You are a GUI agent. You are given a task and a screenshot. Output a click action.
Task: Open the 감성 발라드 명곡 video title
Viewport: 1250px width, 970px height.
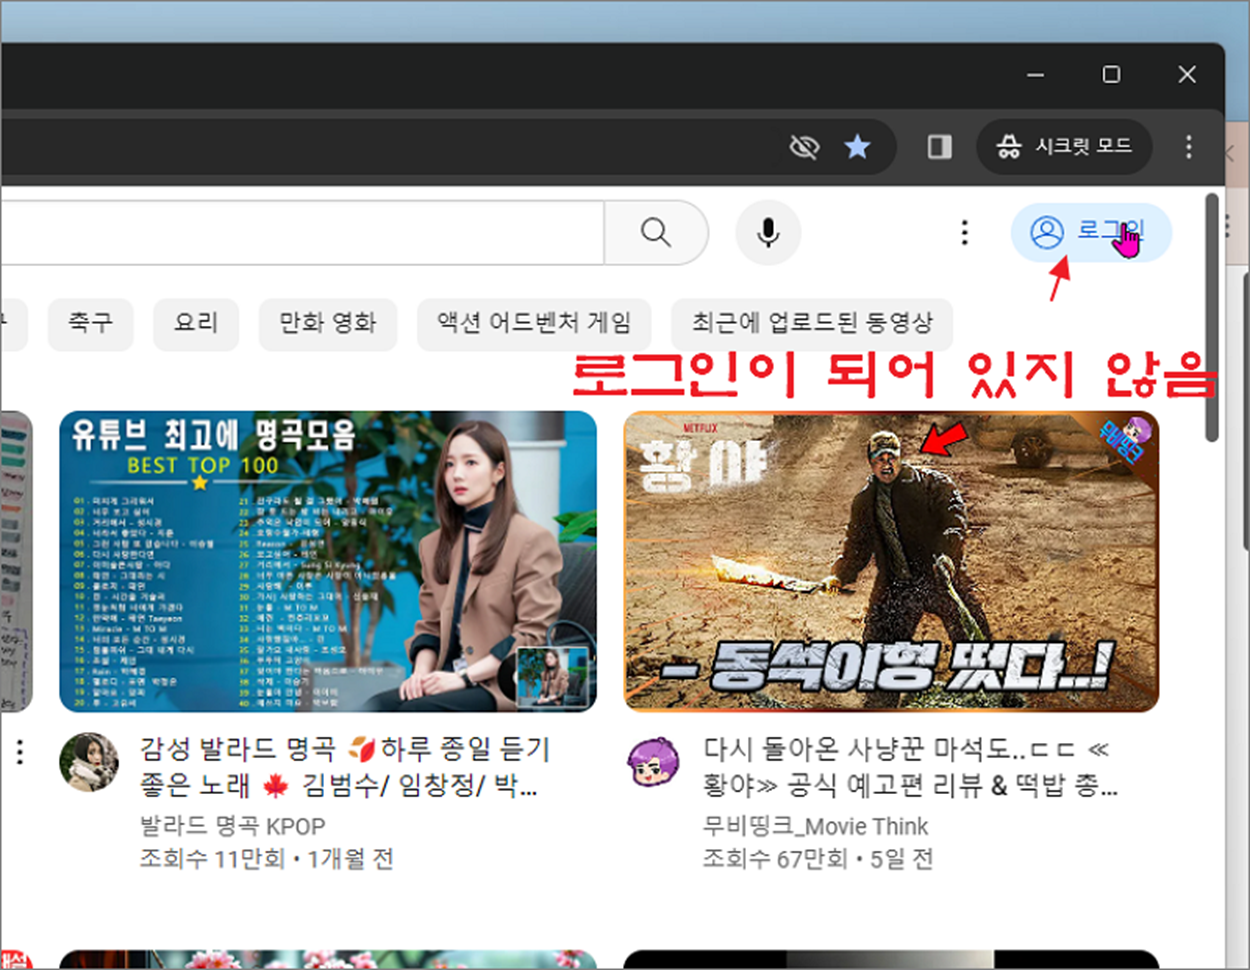pos(345,767)
